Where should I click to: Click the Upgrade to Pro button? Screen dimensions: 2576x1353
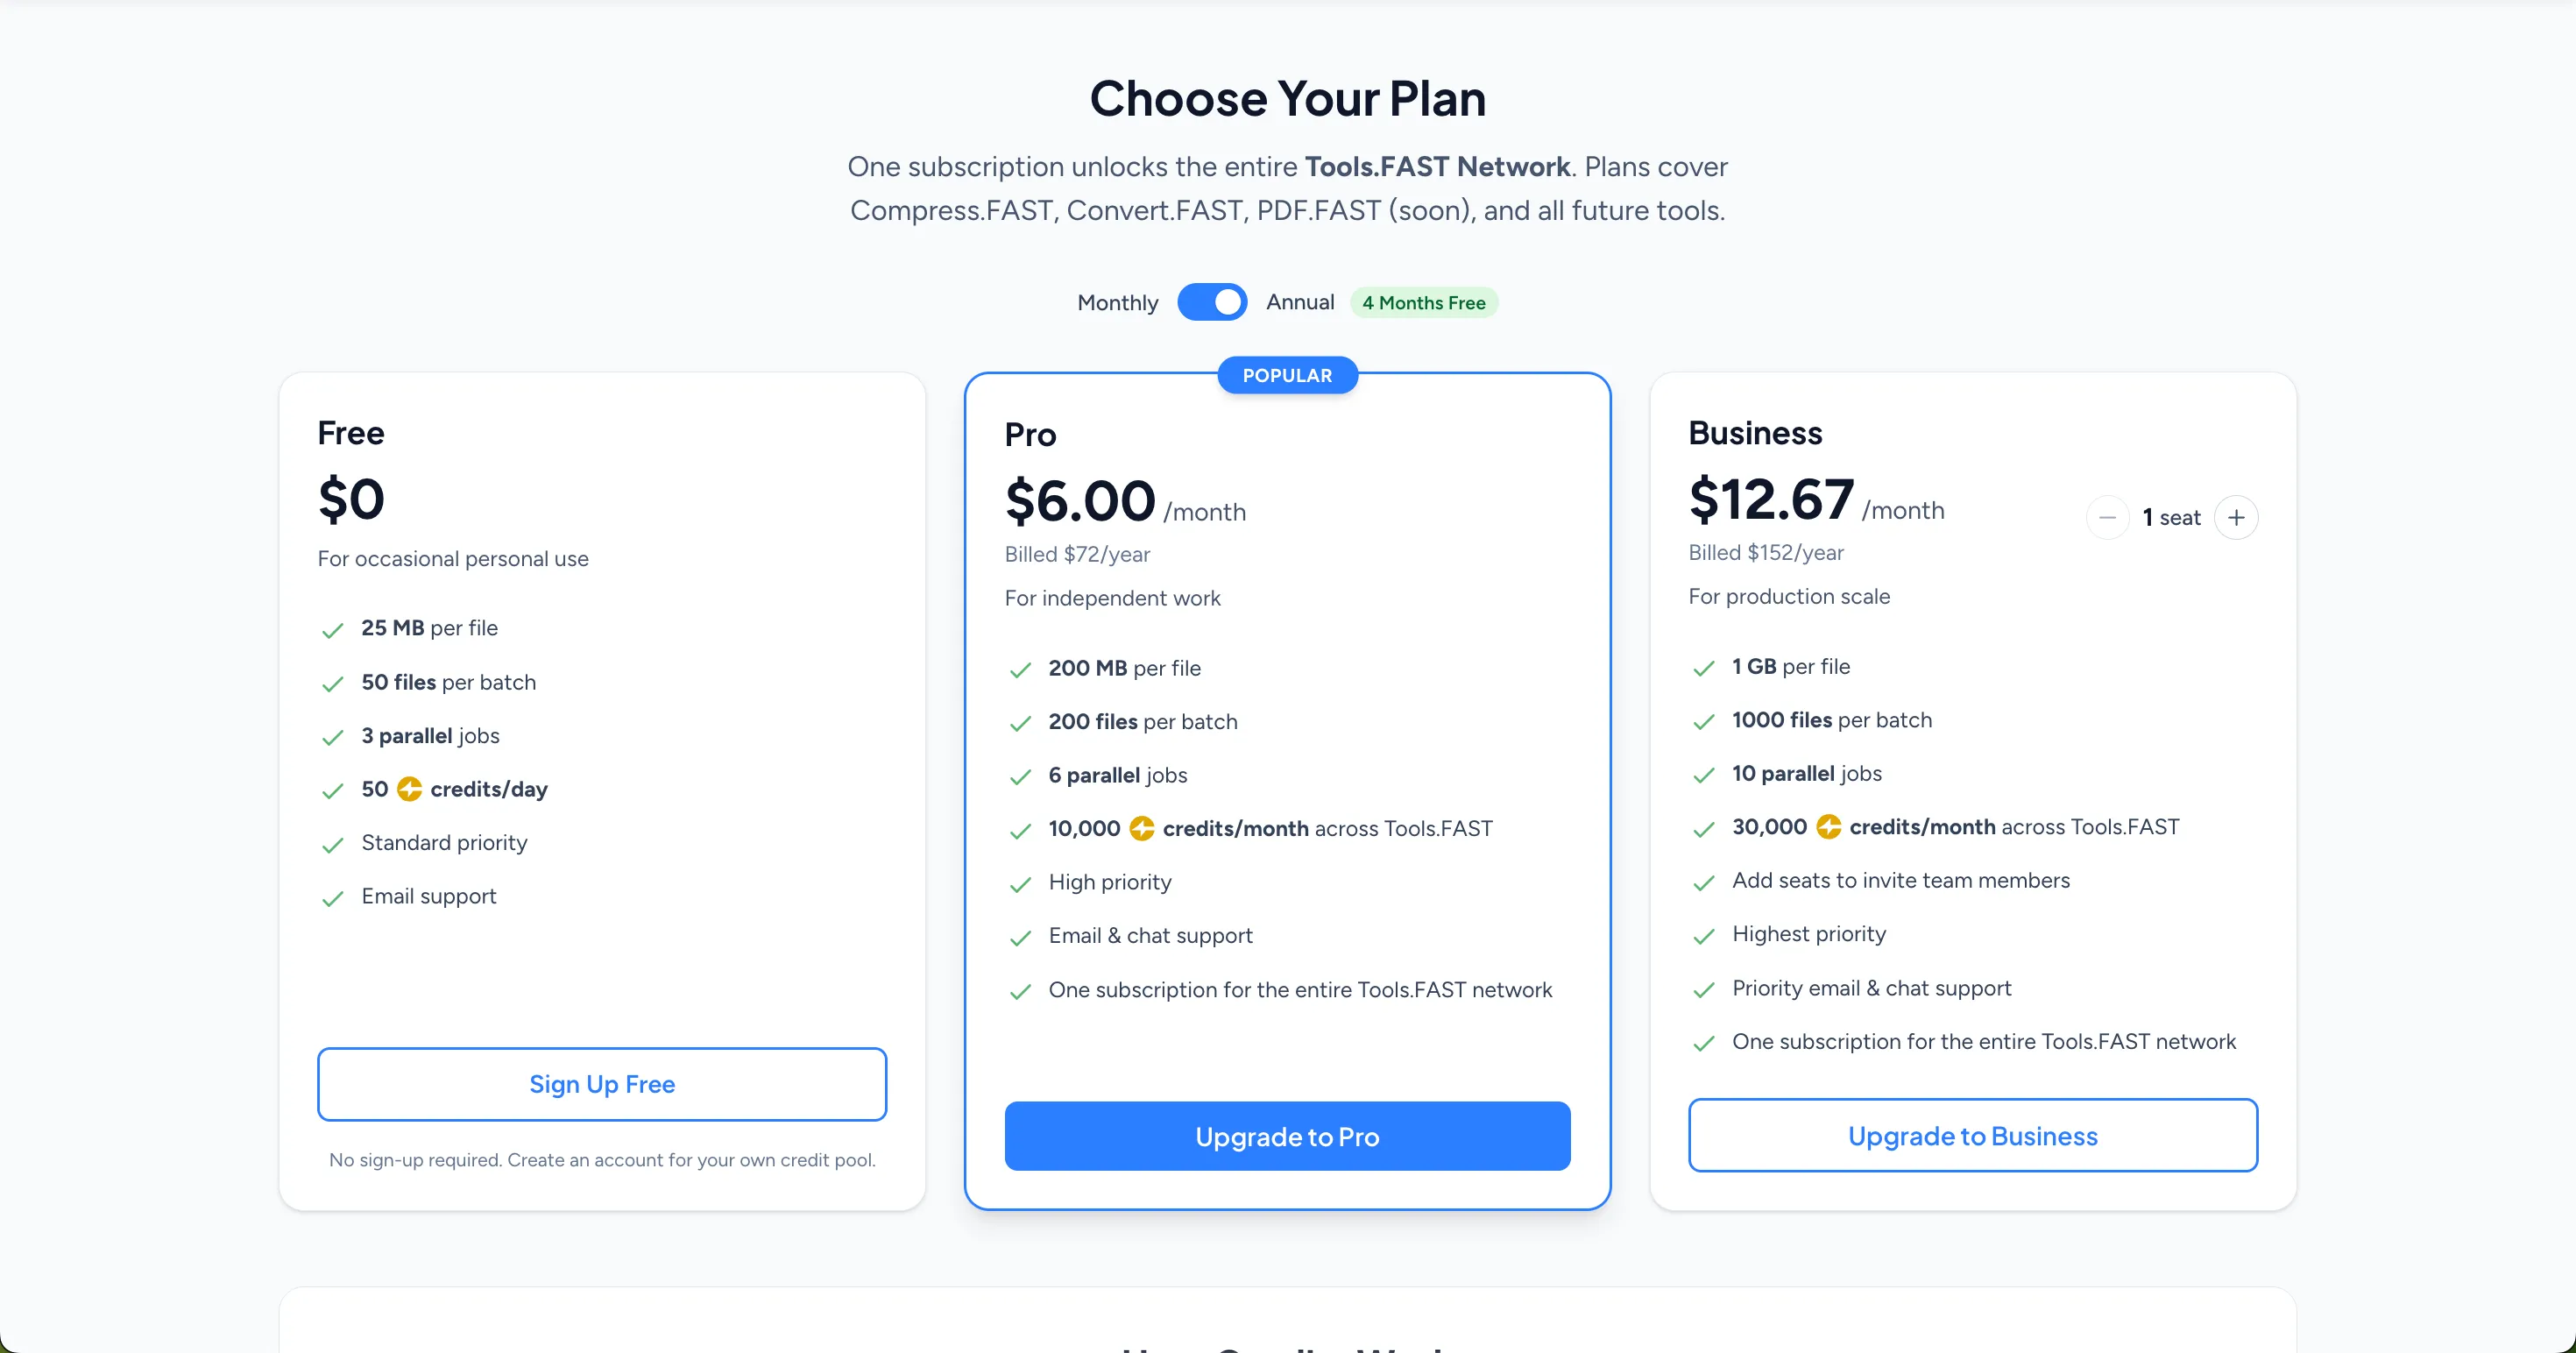click(x=1286, y=1136)
